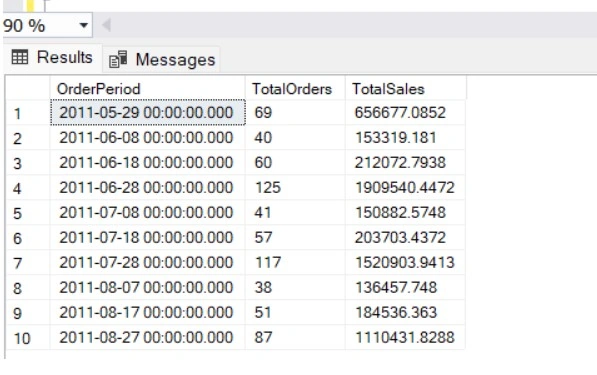Viewport: 597px width, 375px height.
Task: Select row number 3 header
Action: pyautogui.click(x=28, y=163)
